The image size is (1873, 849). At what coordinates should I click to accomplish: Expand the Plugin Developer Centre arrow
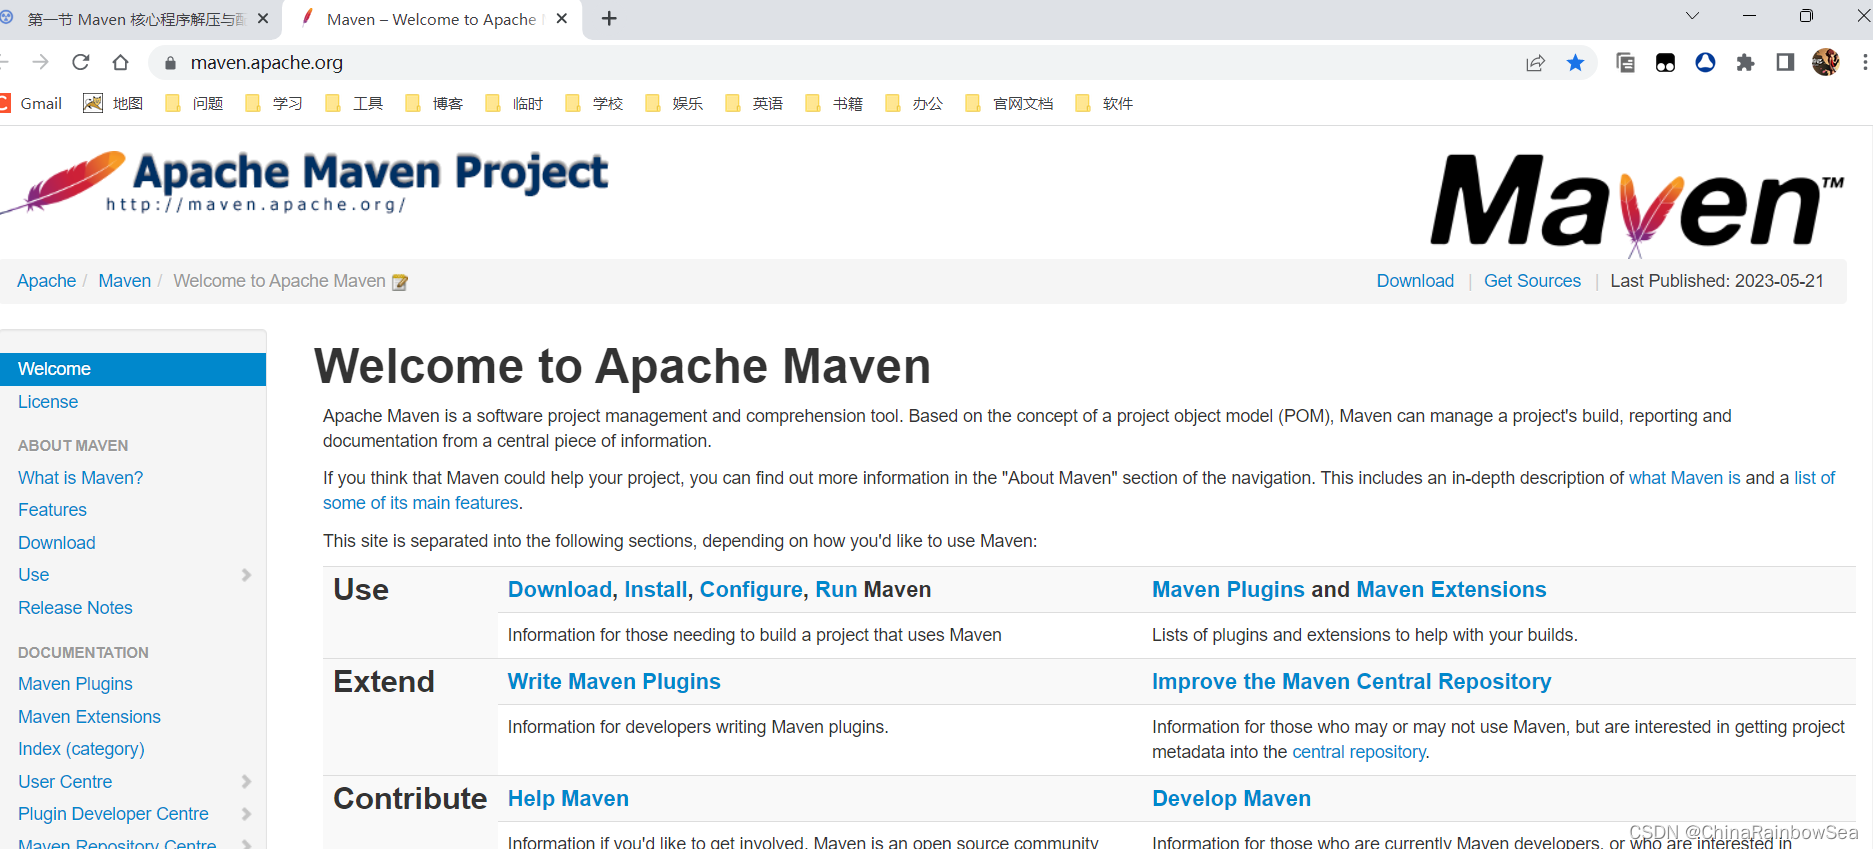click(x=246, y=814)
